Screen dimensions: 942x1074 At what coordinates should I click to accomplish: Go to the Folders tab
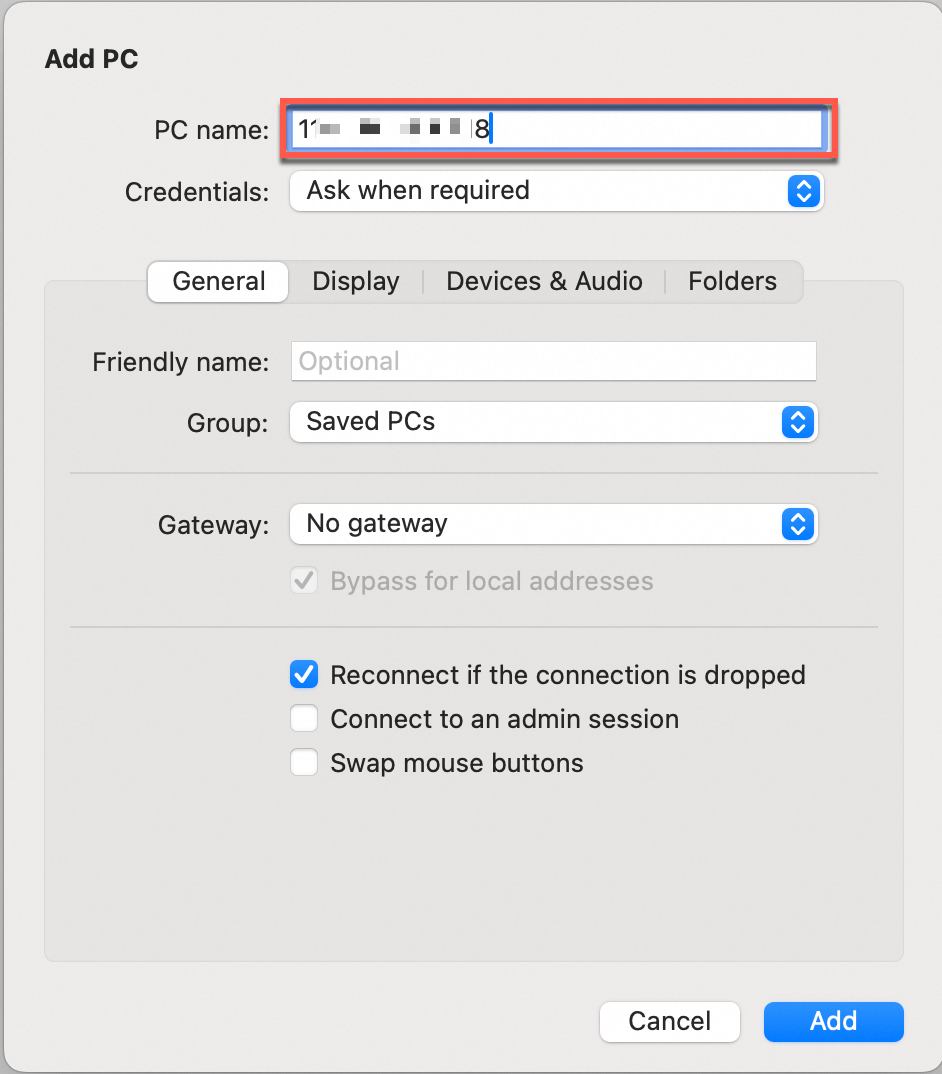tap(732, 282)
